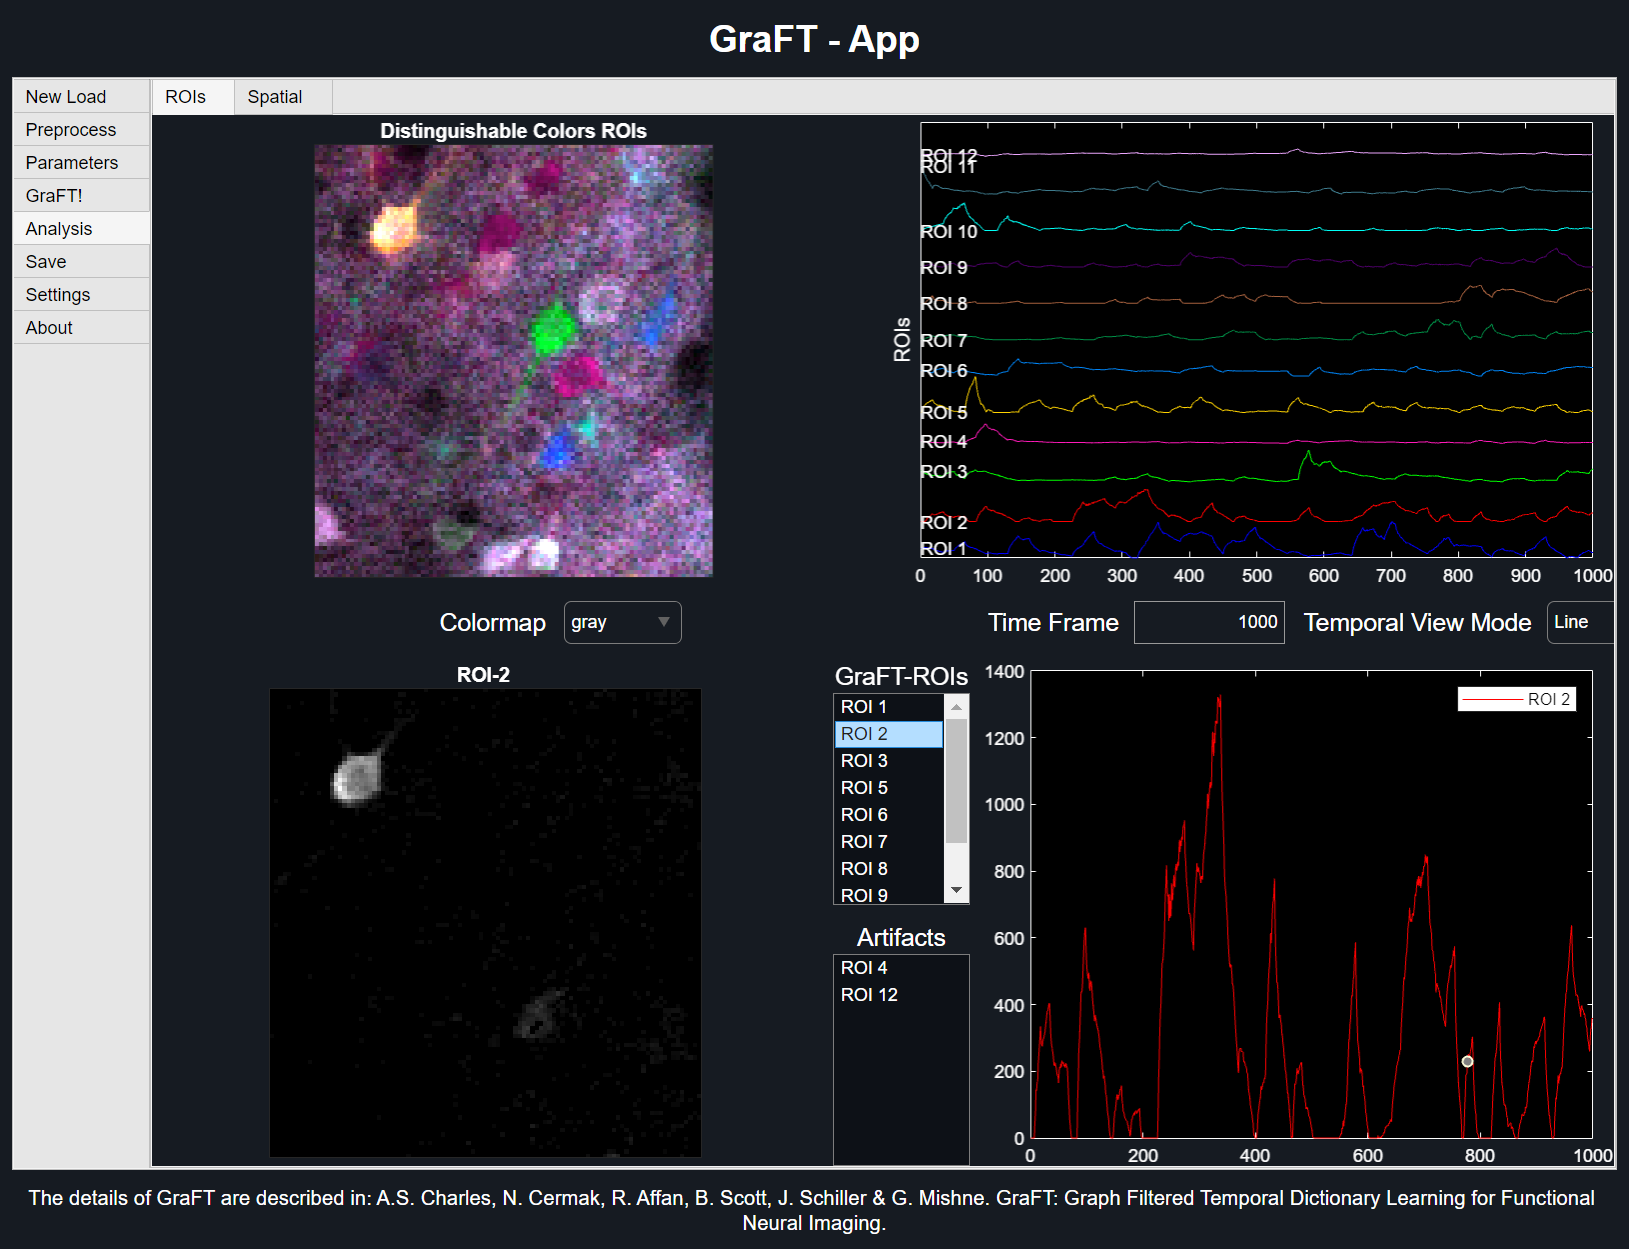
Task: Click the ROI 3 trace label
Action: point(944,471)
